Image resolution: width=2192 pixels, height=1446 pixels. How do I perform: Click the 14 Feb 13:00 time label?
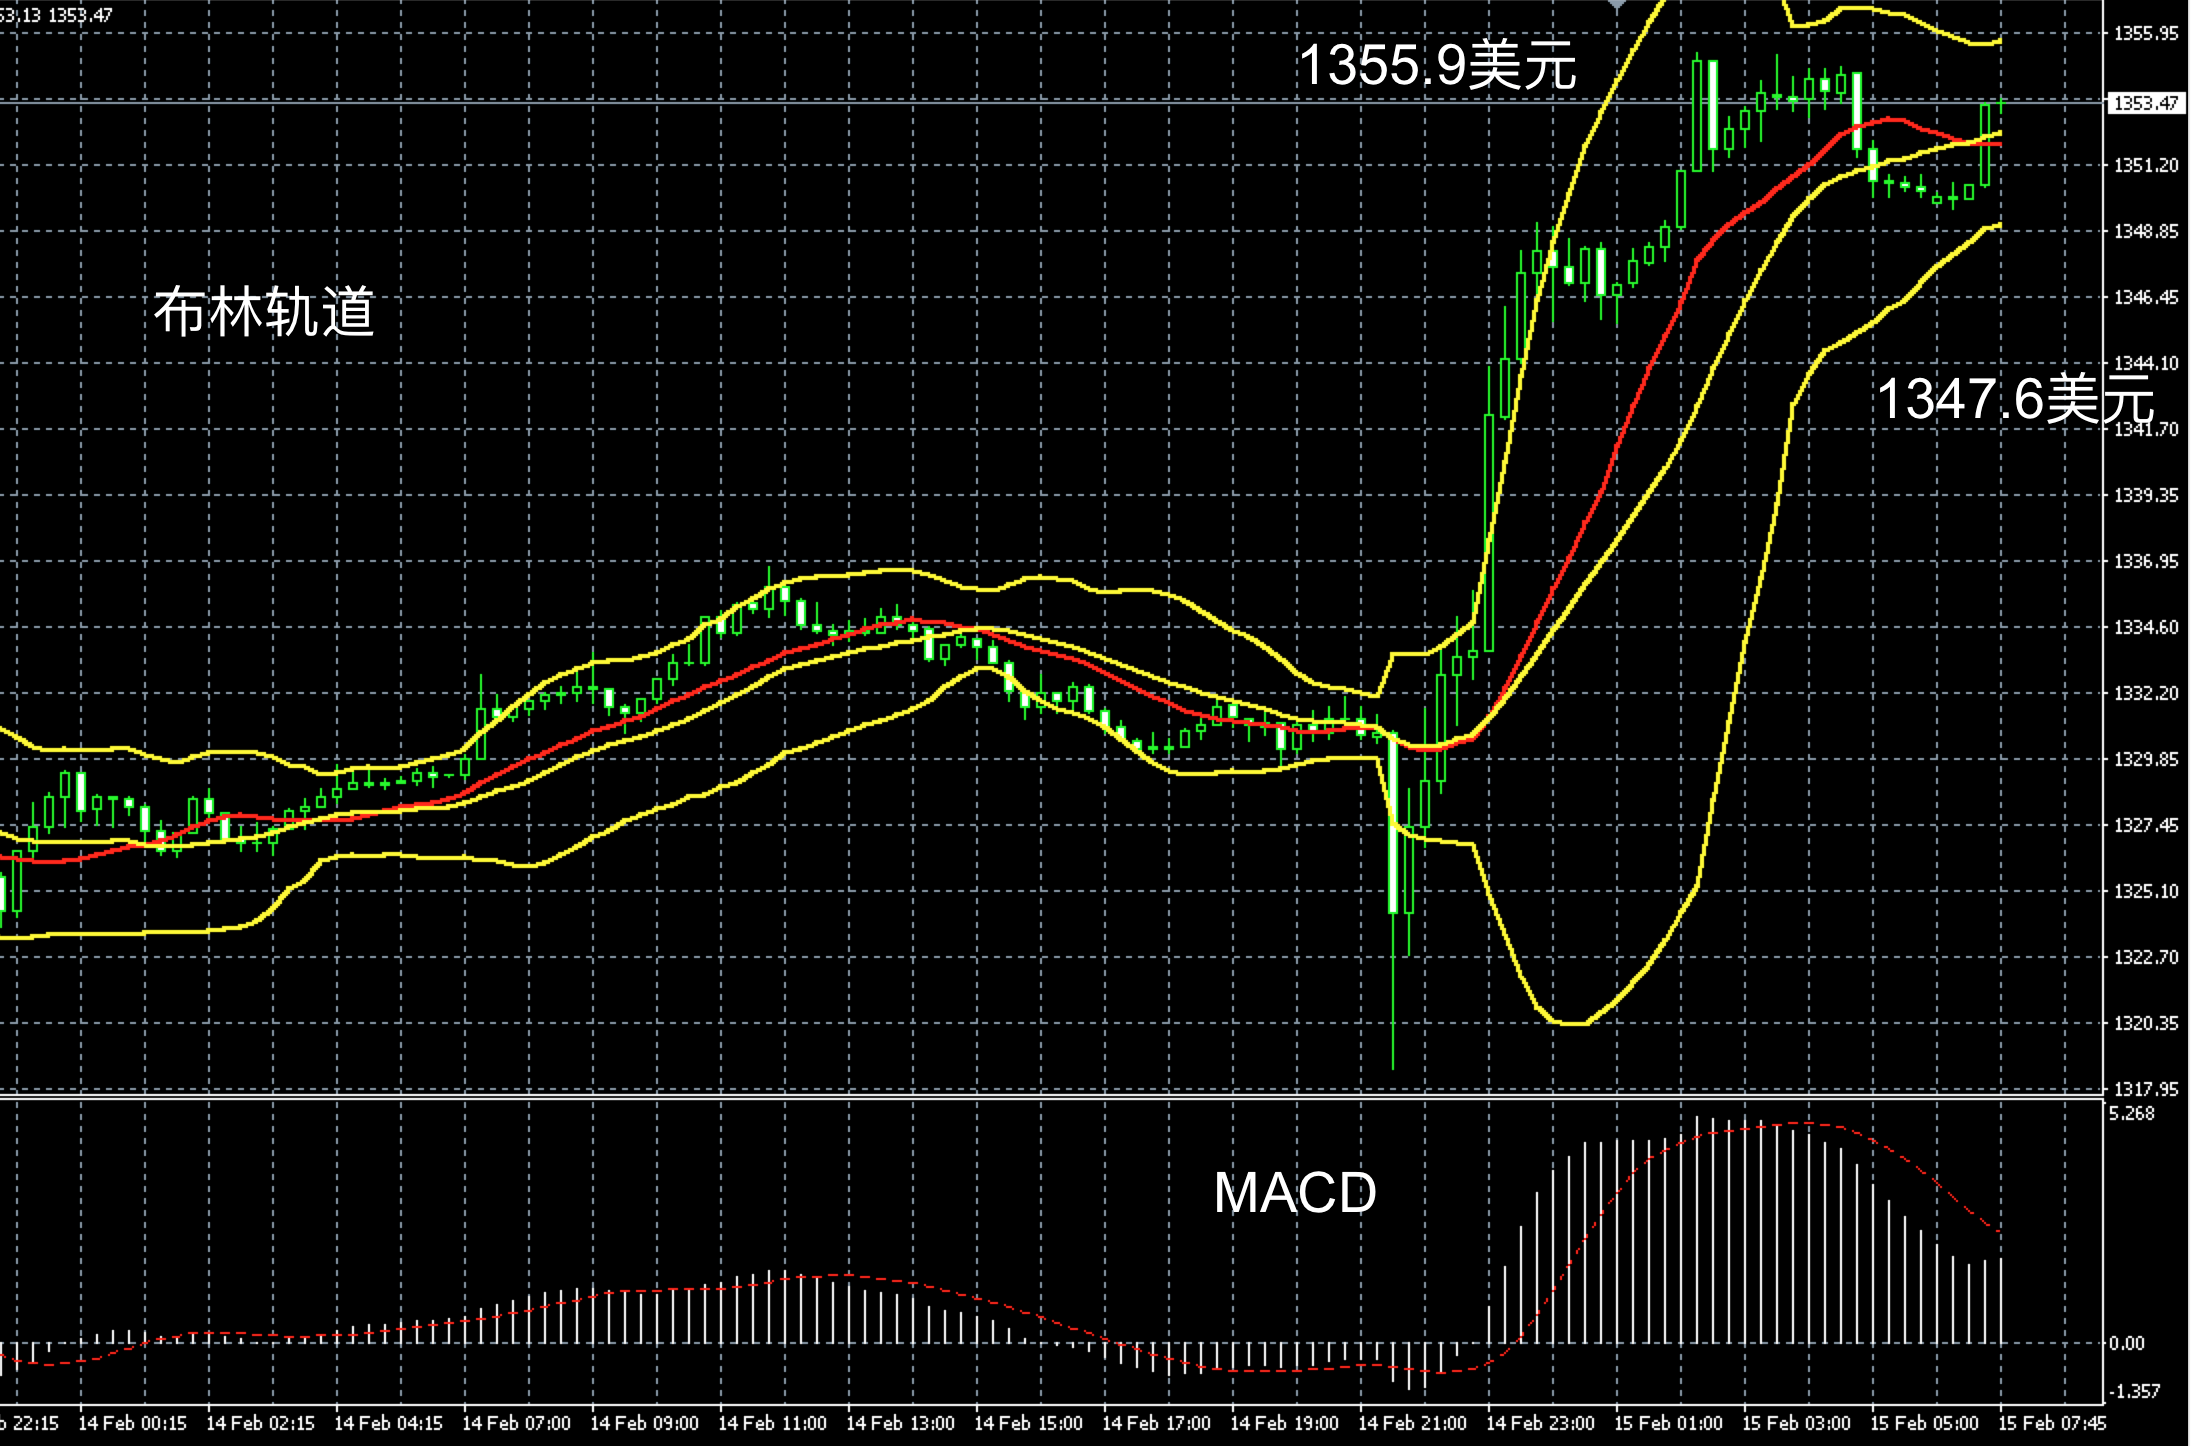pyautogui.click(x=900, y=1423)
